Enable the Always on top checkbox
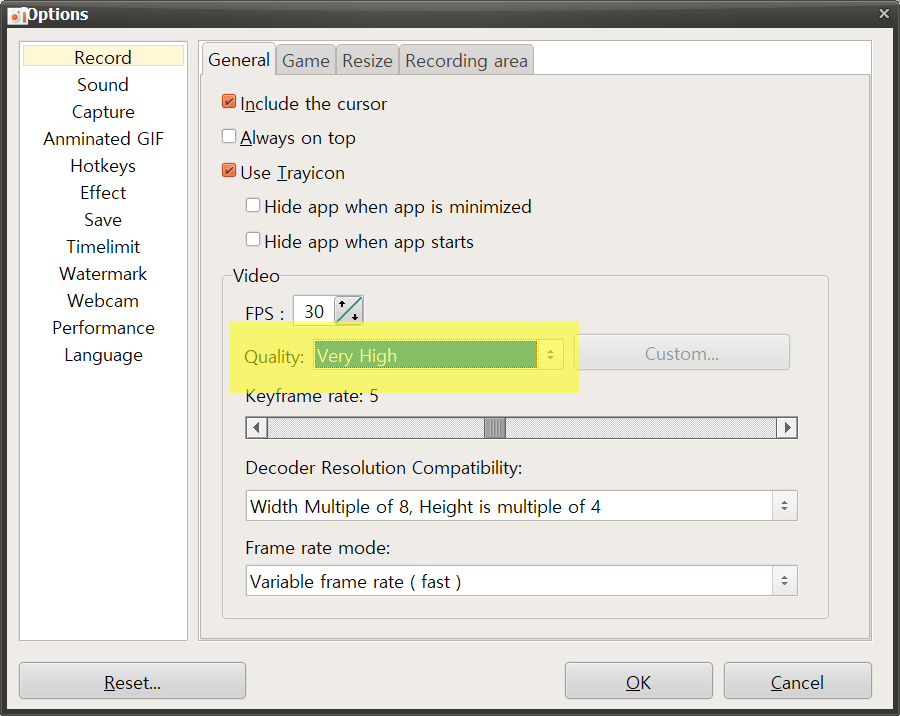 (x=228, y=137)
